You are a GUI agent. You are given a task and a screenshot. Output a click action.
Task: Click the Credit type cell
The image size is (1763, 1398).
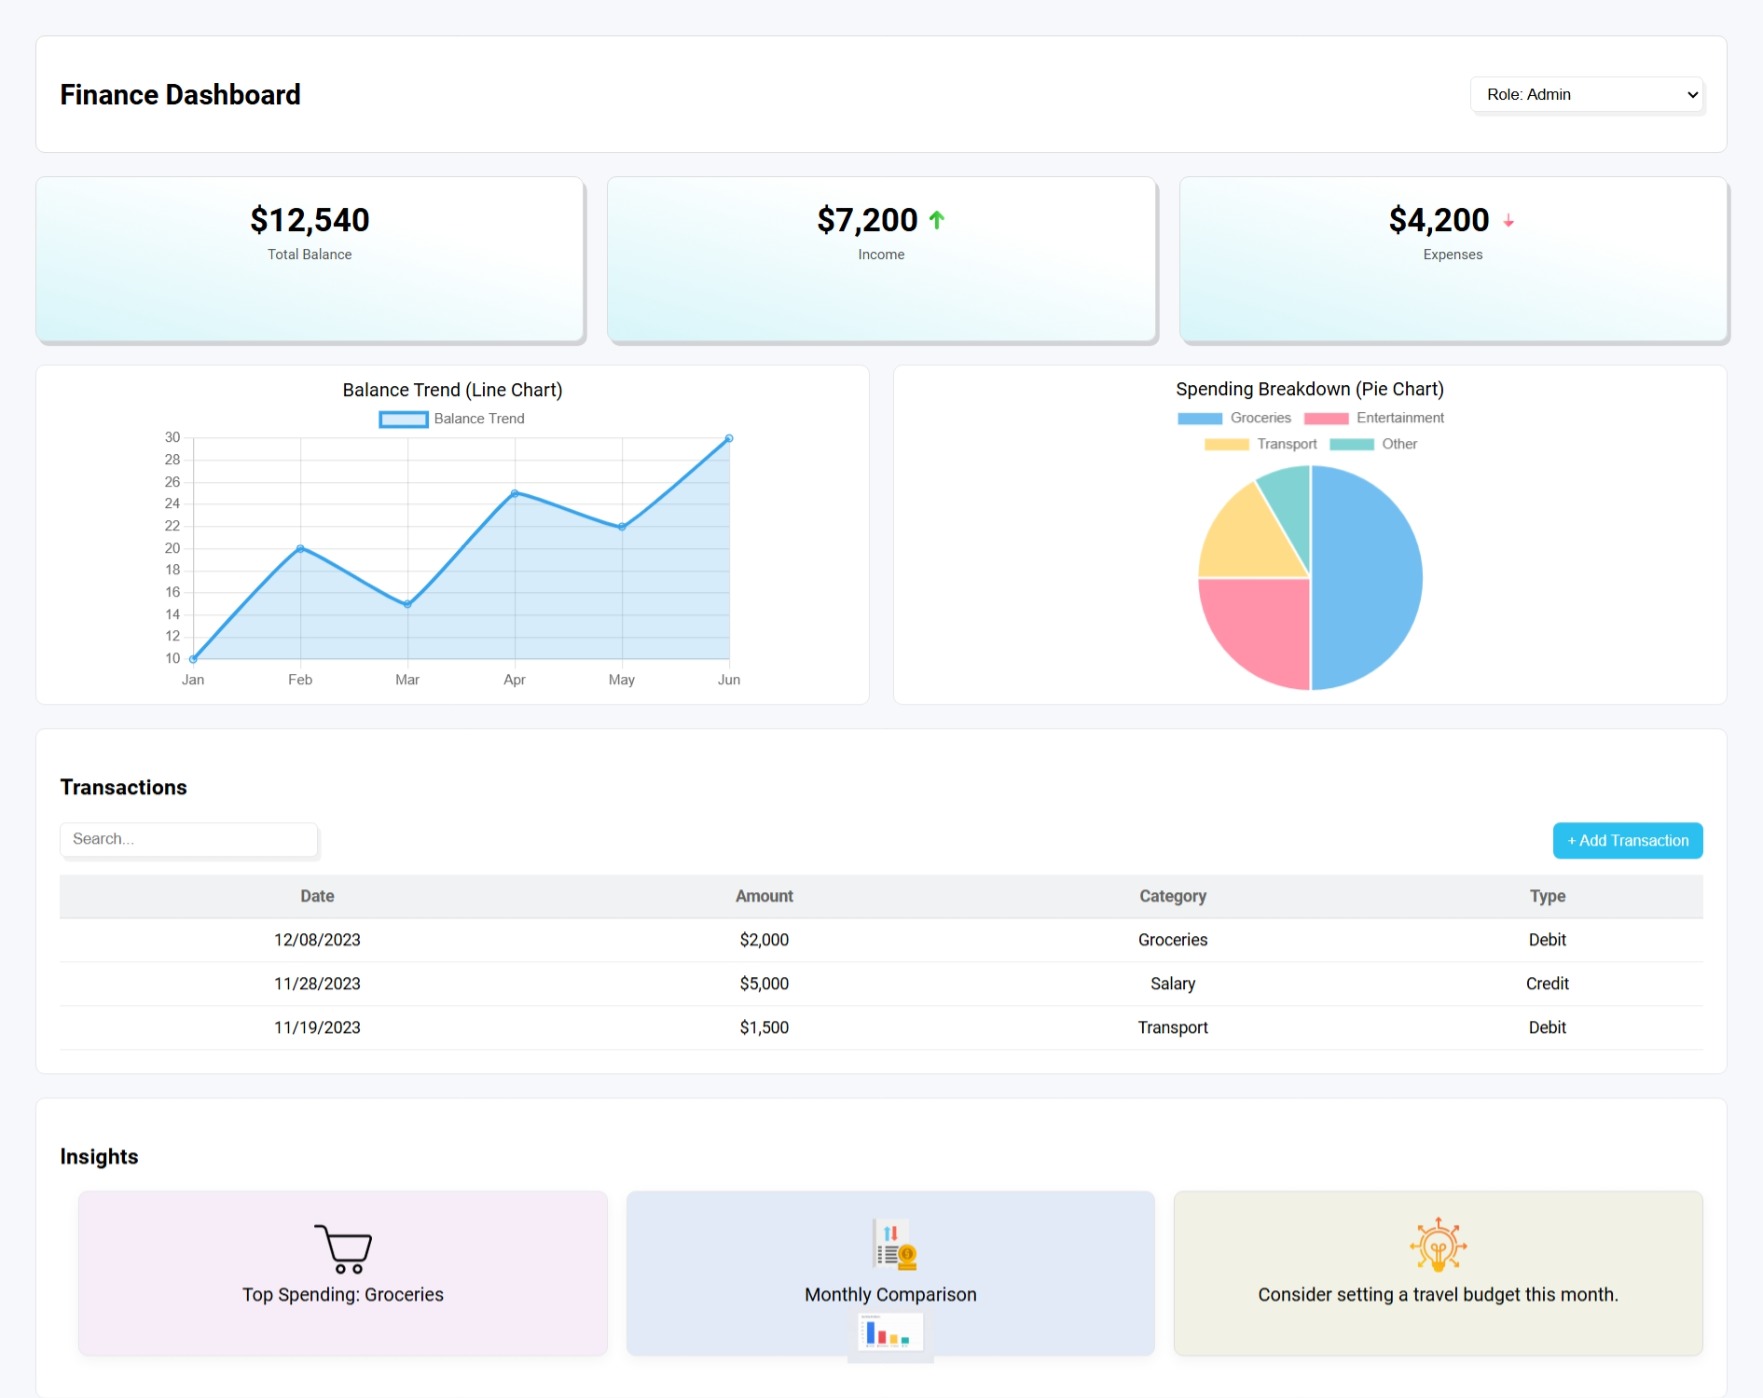pyautogui.click(x=1547, y=984)
